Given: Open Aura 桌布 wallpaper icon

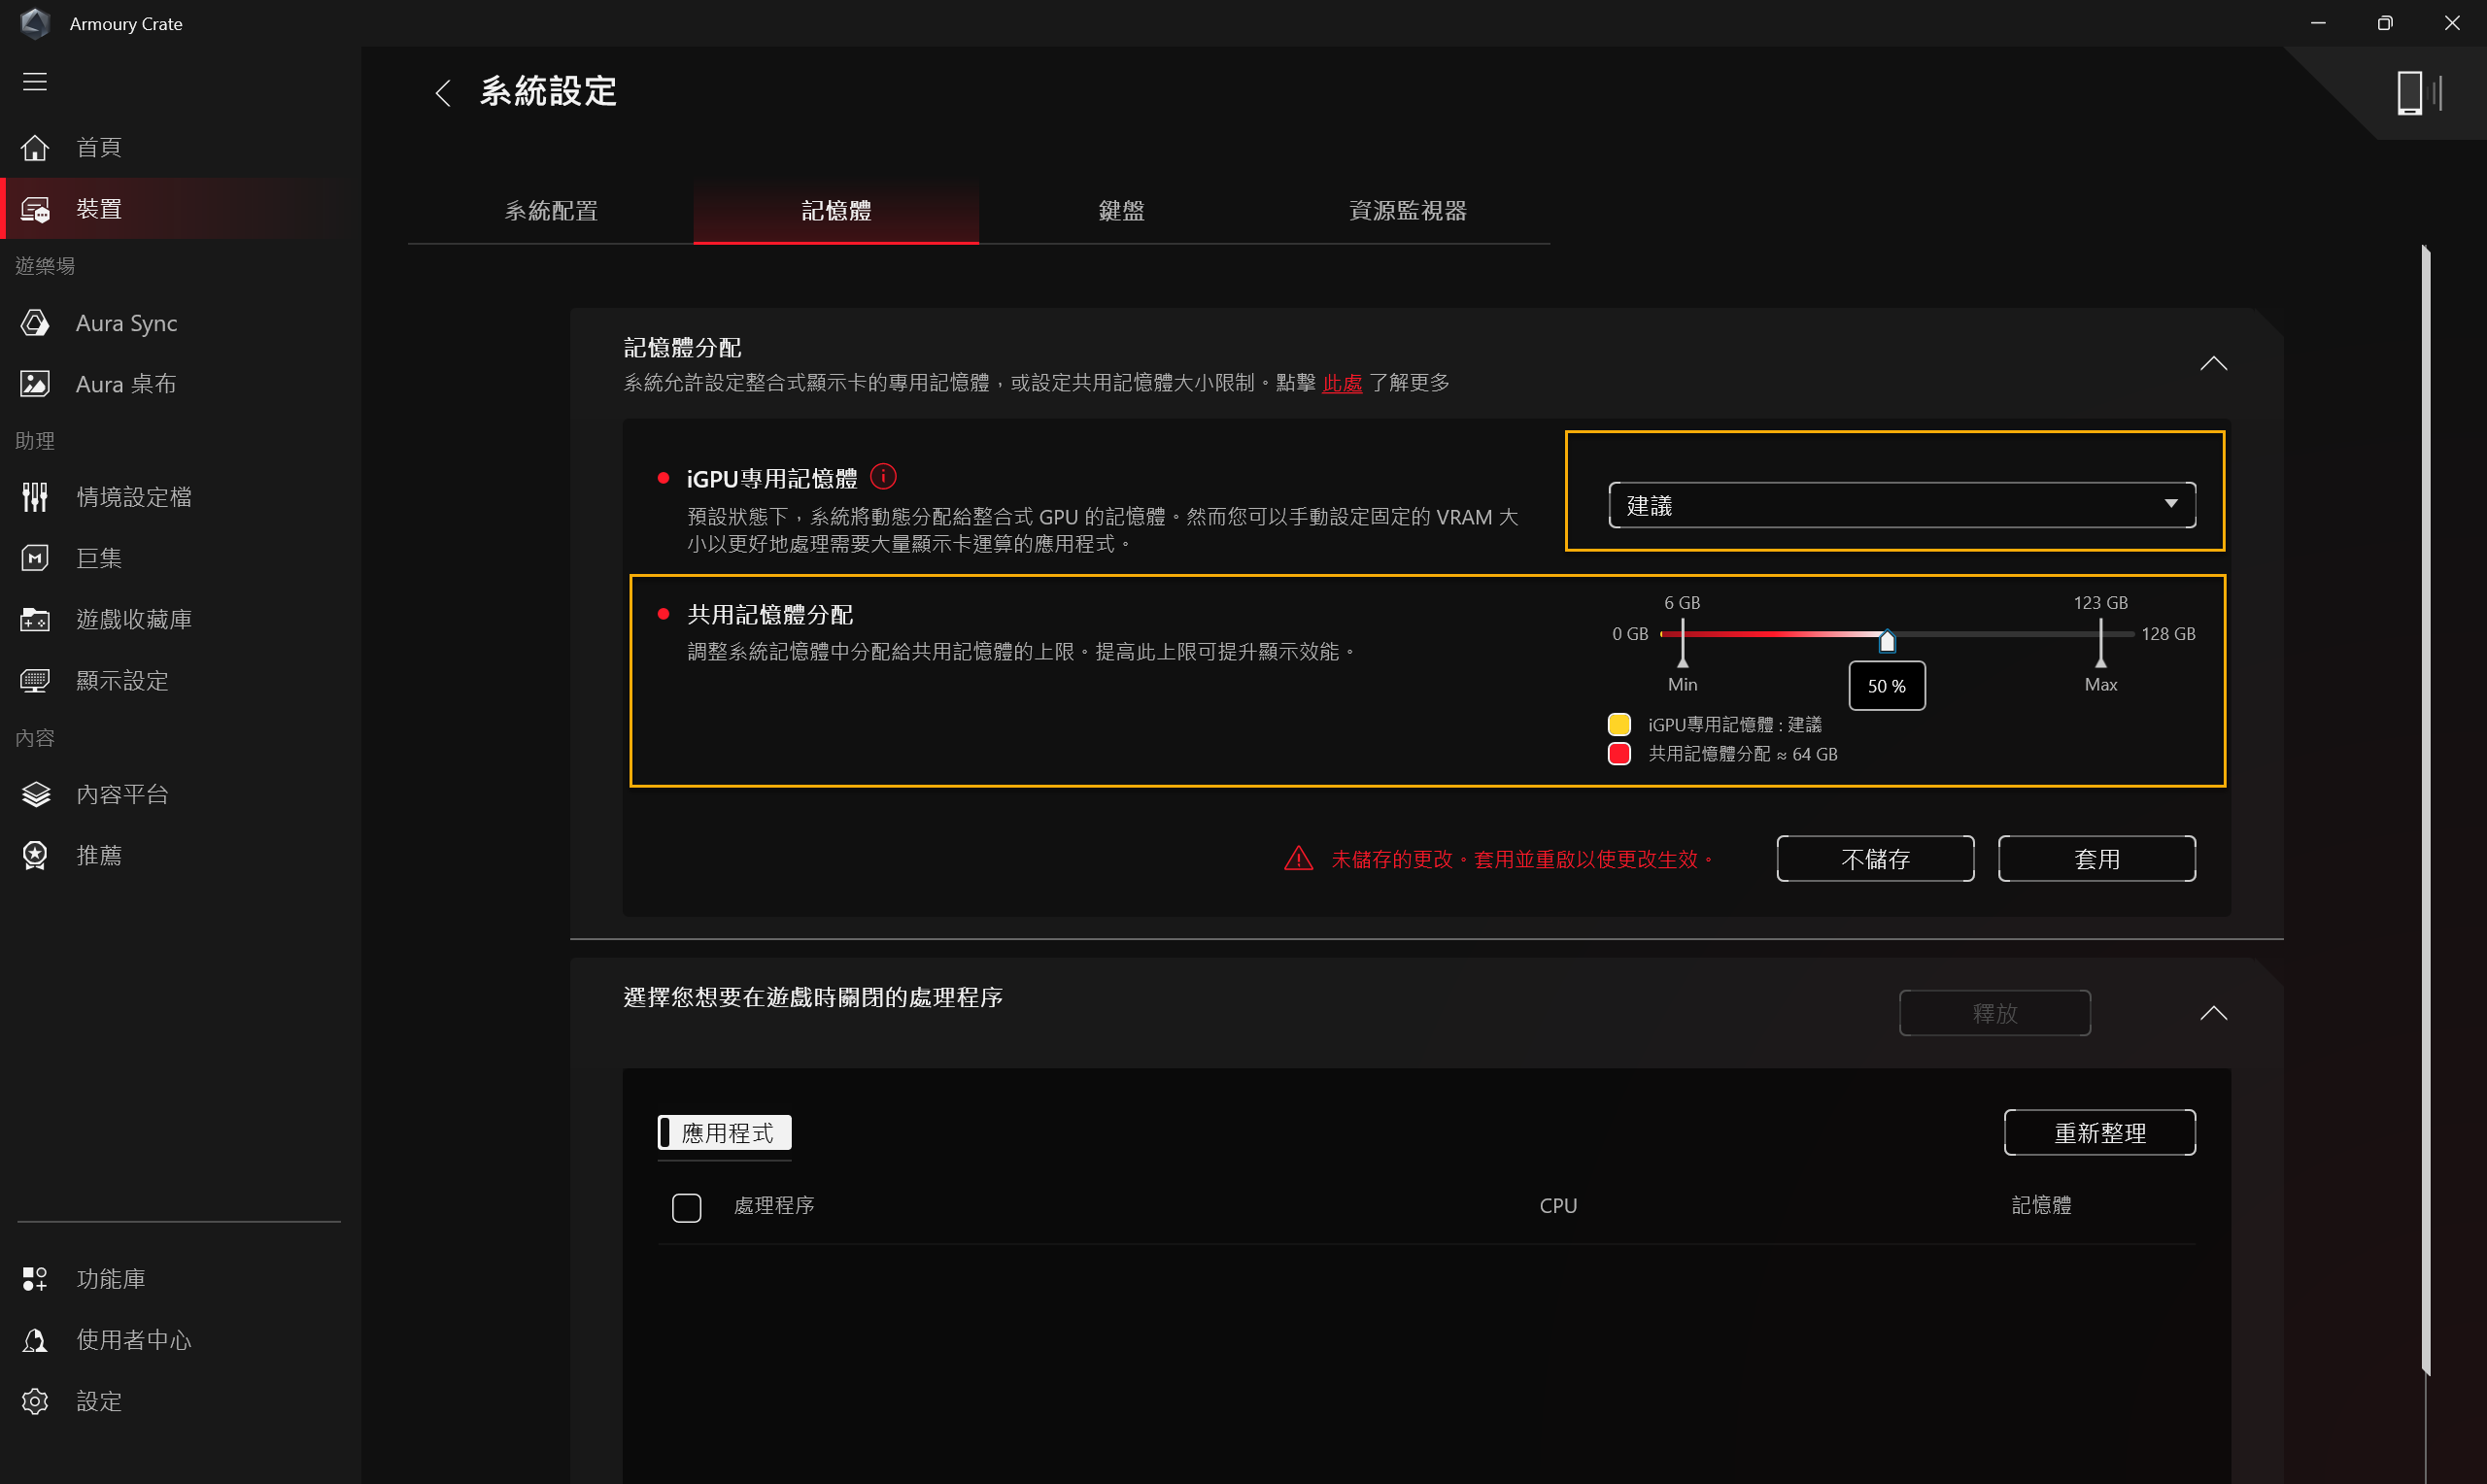Looking at the screenshot, I should coord(35,384).
